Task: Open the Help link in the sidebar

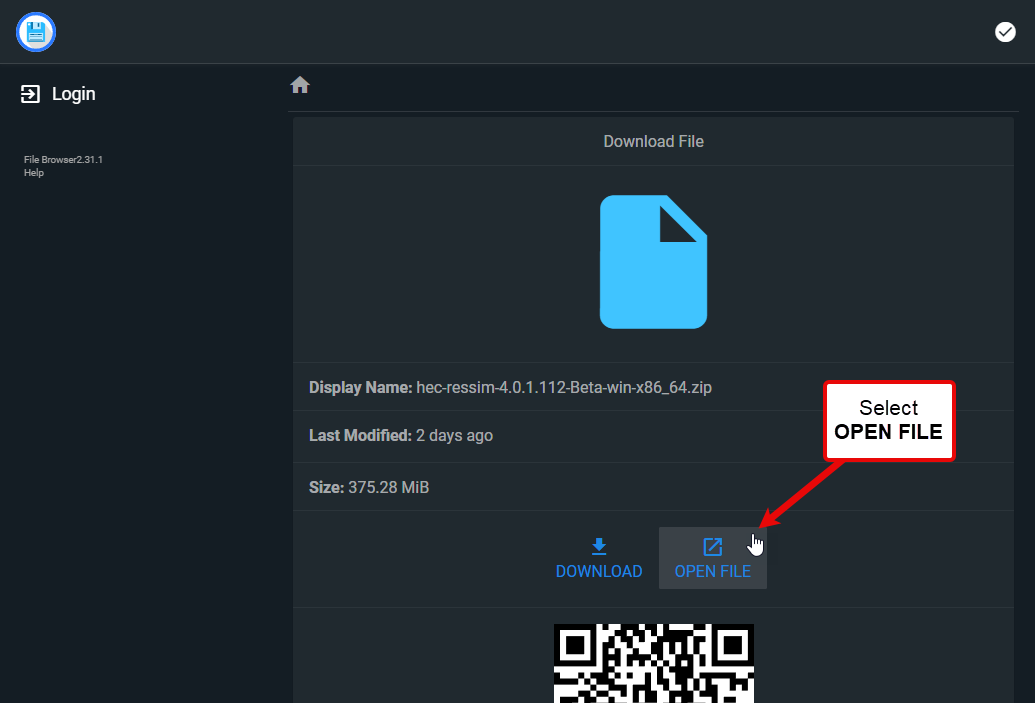Action: 33,172
